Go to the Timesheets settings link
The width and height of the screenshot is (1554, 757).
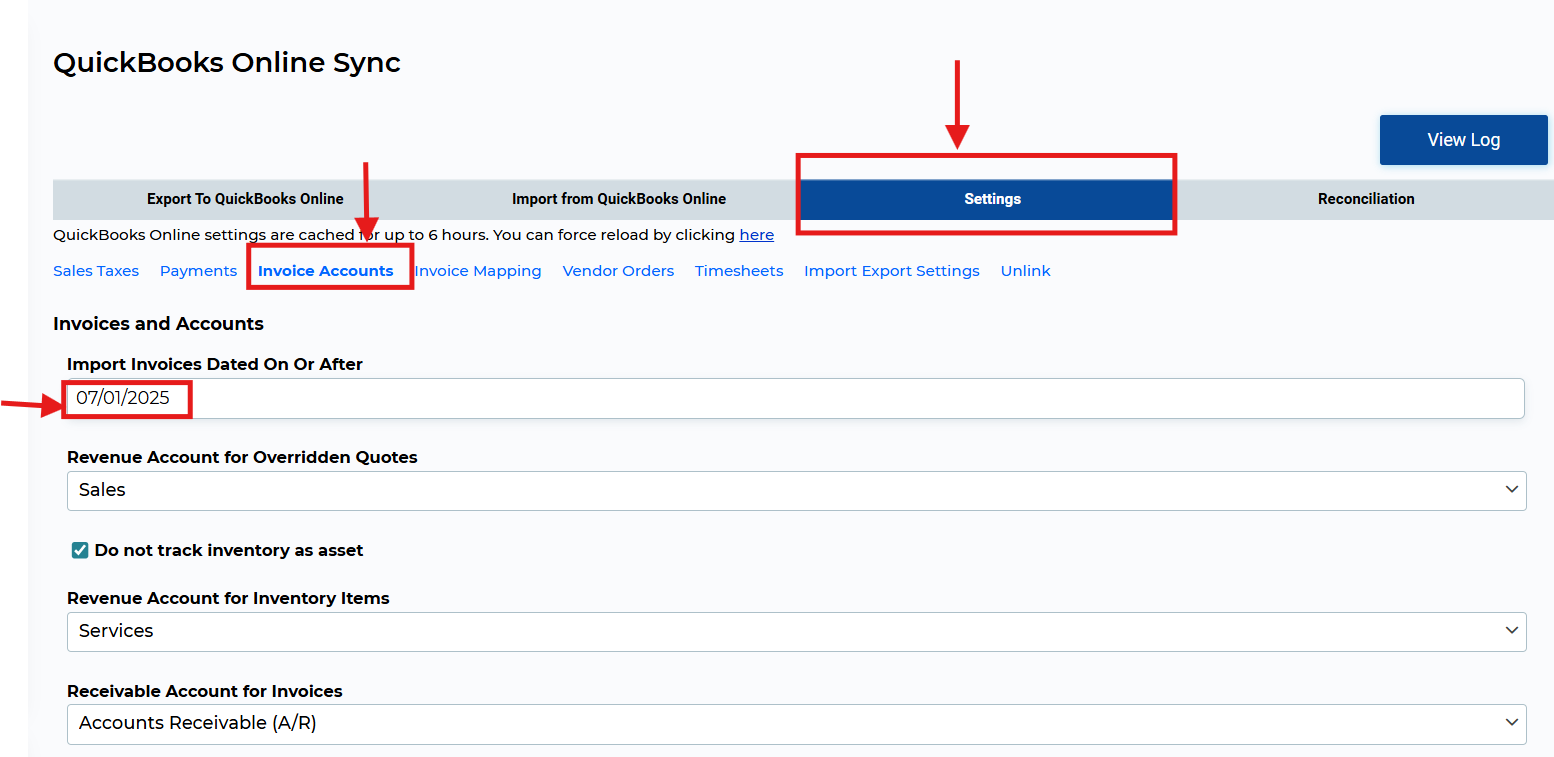click(x=739, y=271)
